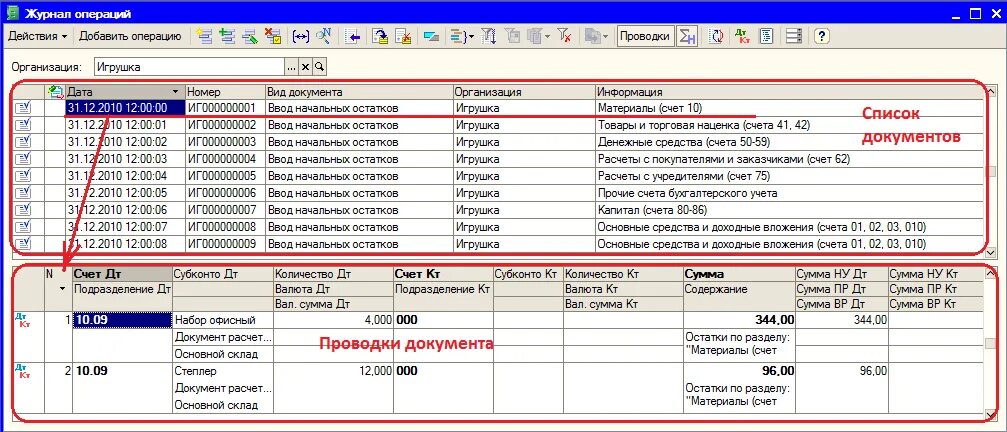Select Набор офисный subconto cell

pyautogui.click(x=223, y=320)
